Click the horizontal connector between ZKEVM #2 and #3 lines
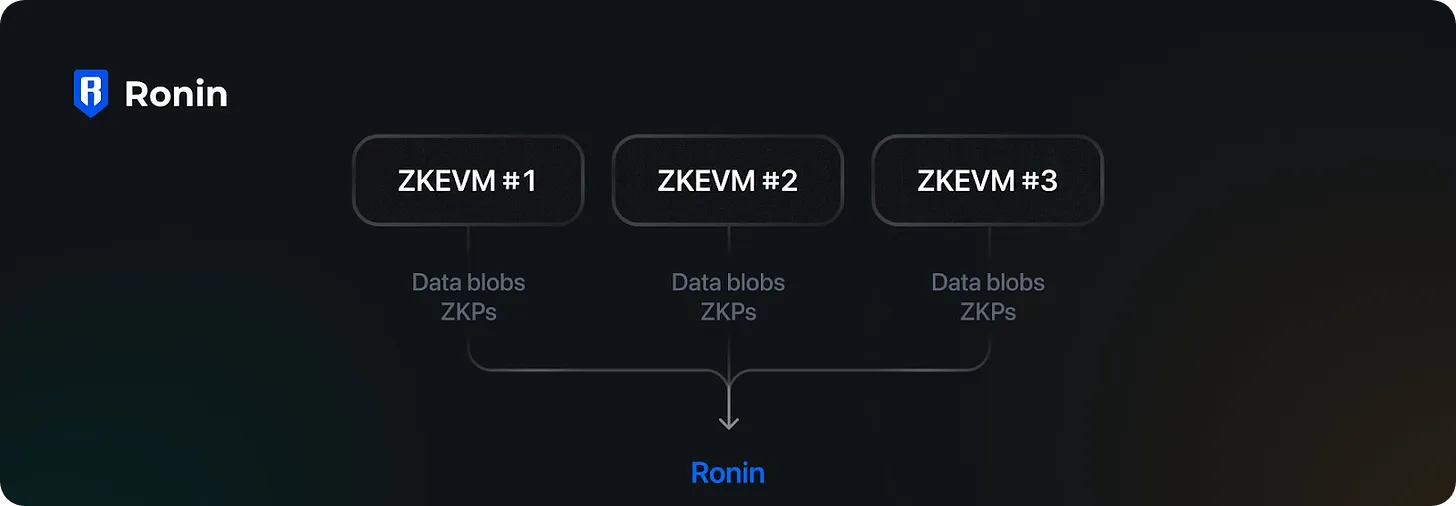The width and height of the screenshot is (1456, 506). point(858,370)
